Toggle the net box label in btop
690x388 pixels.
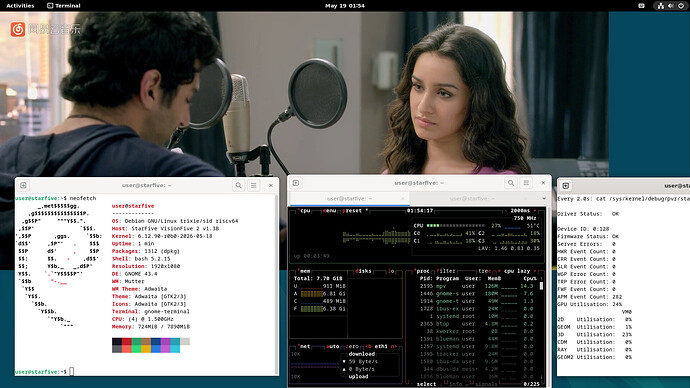[305, 346]
